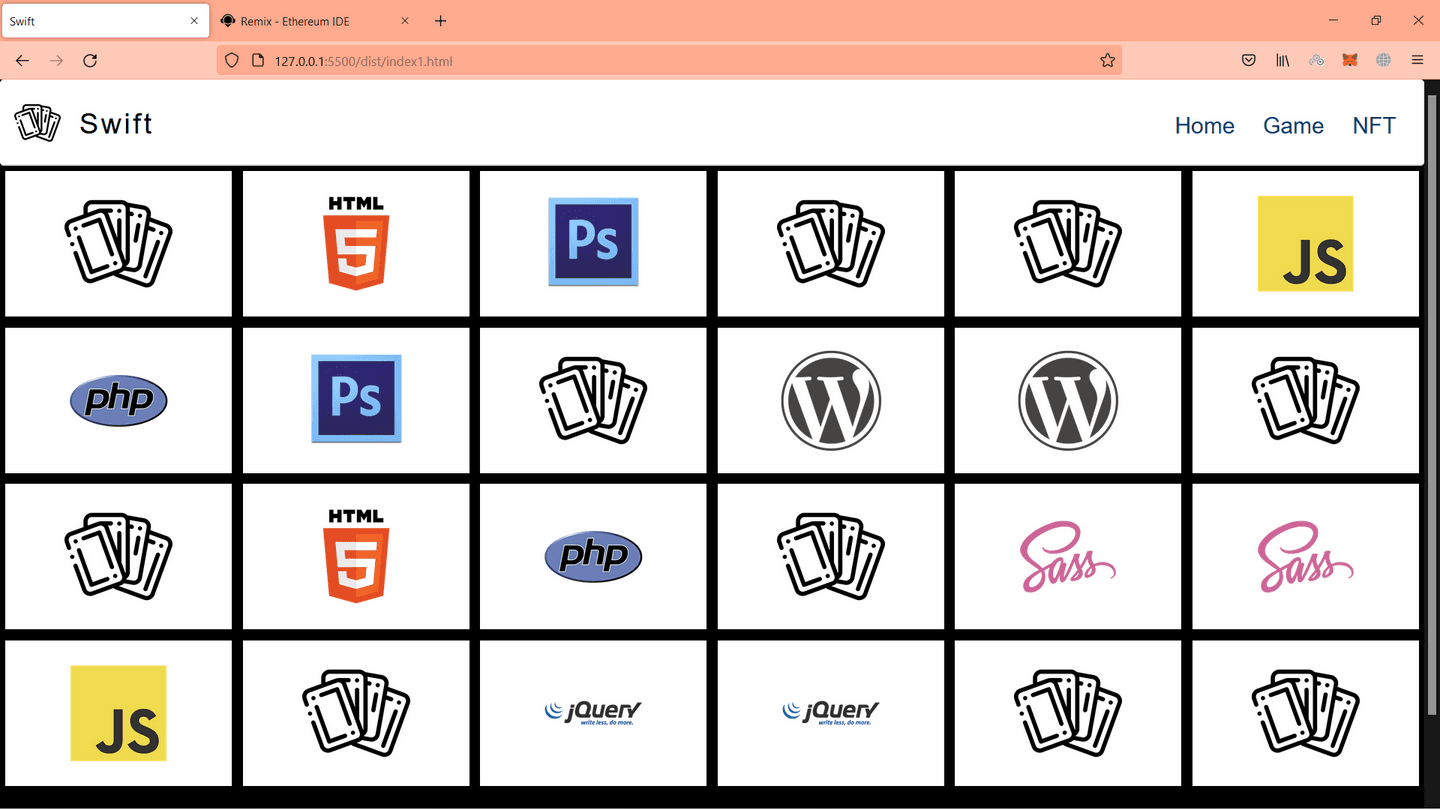Switch to the Swift browser tab
1440x810 pixels.
coord(105,21)
